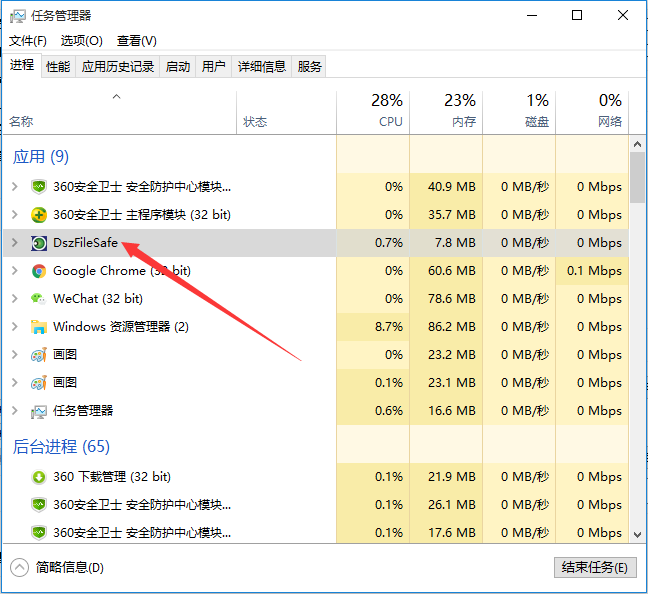Click the 结束任务 button
The width and height of the screenshot is (648, 594).
pyautogui.click(x=594, y=568)
